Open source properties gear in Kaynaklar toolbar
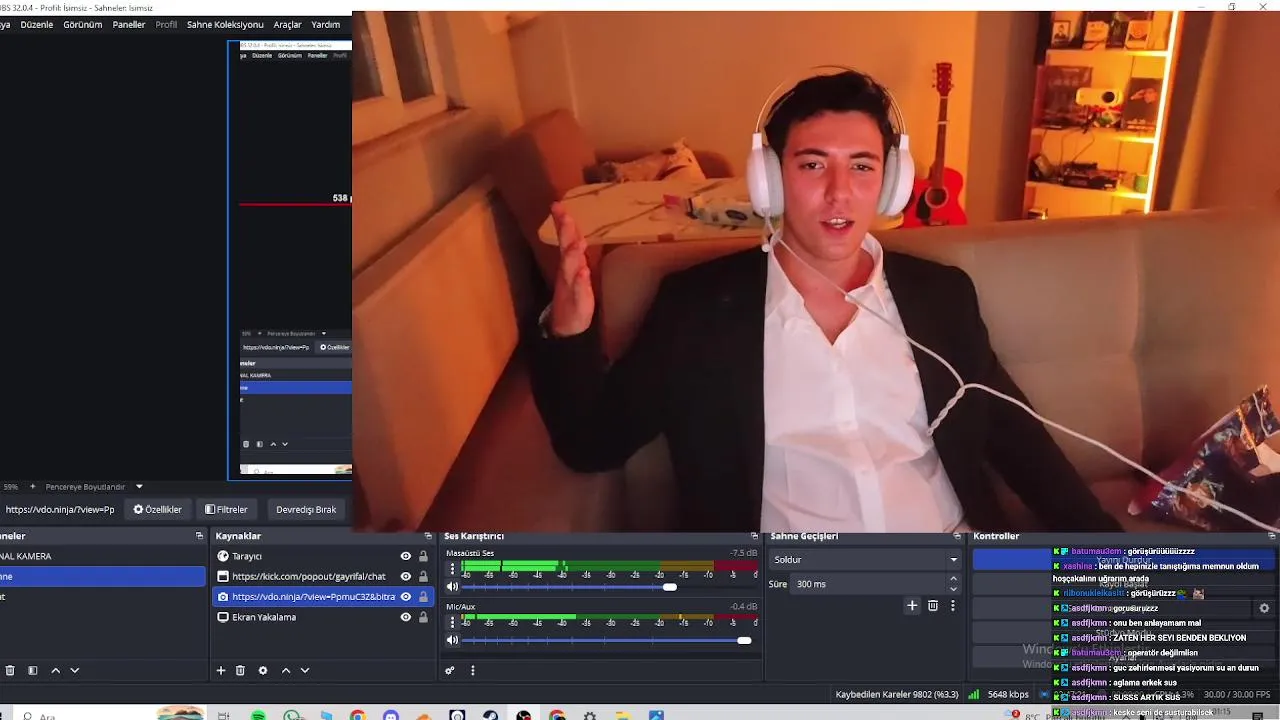 tap(263, 671)
